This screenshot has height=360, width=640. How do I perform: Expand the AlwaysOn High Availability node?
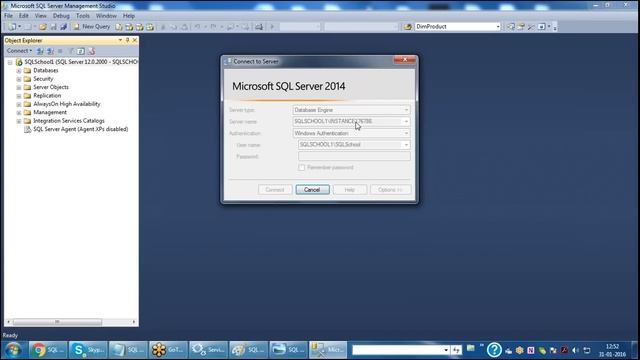(19, 104)
